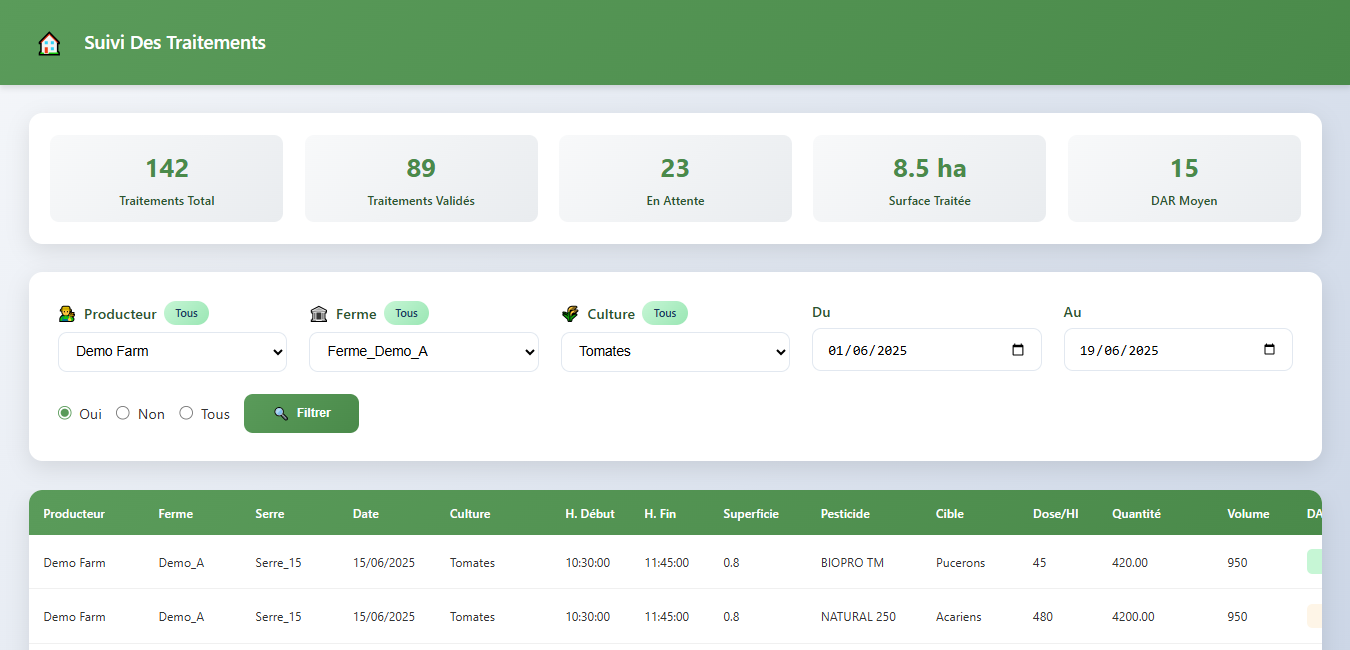1350x650 pixels.
Task: Click the quantity value 4200.00
Action: pos(1133,617)
